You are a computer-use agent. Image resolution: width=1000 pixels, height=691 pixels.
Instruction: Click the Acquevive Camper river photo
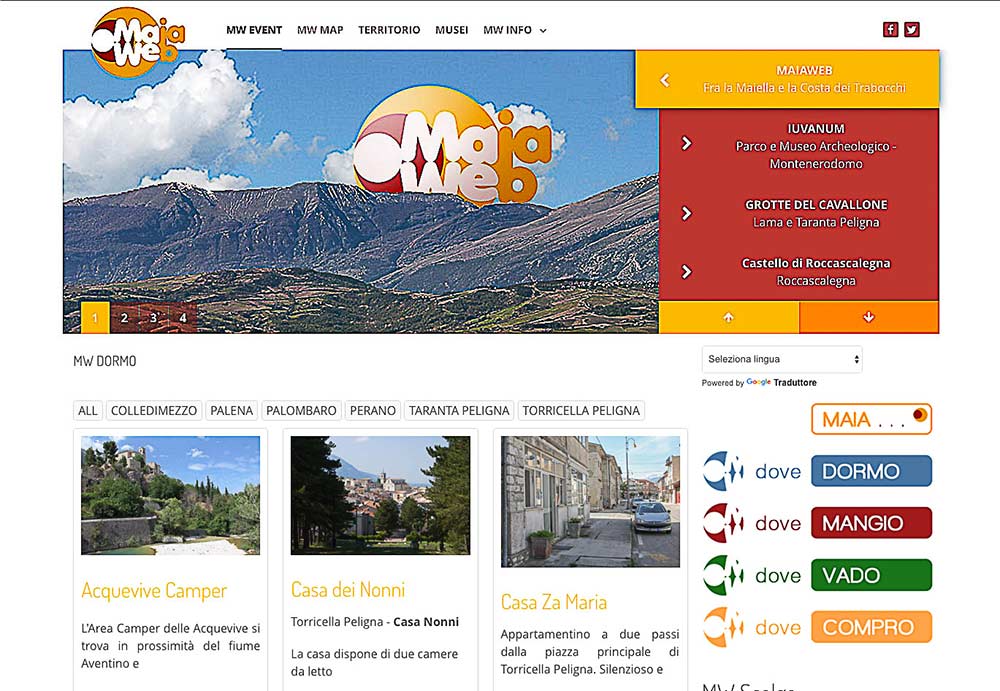pos(170,496)
